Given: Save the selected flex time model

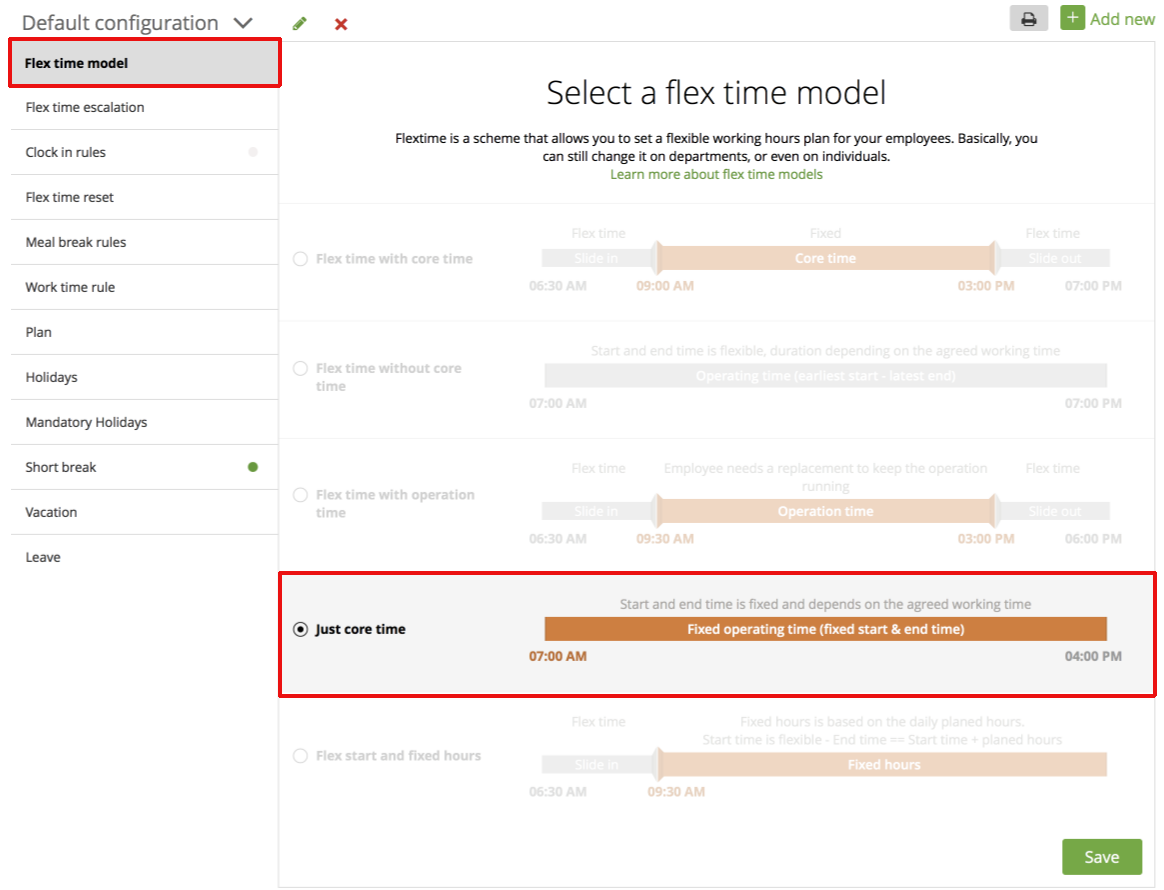Looking at the screenshot, I should (x=1101, y=856).
